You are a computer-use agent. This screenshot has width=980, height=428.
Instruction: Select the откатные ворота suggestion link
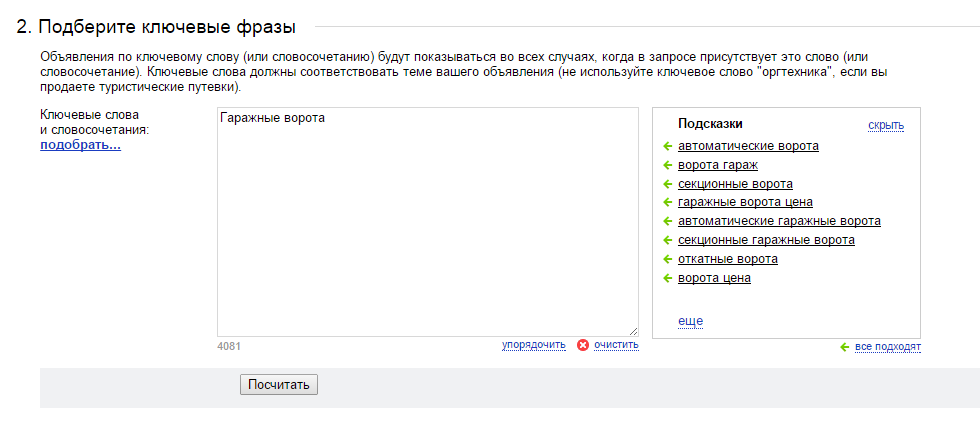(x=728, y=259)
